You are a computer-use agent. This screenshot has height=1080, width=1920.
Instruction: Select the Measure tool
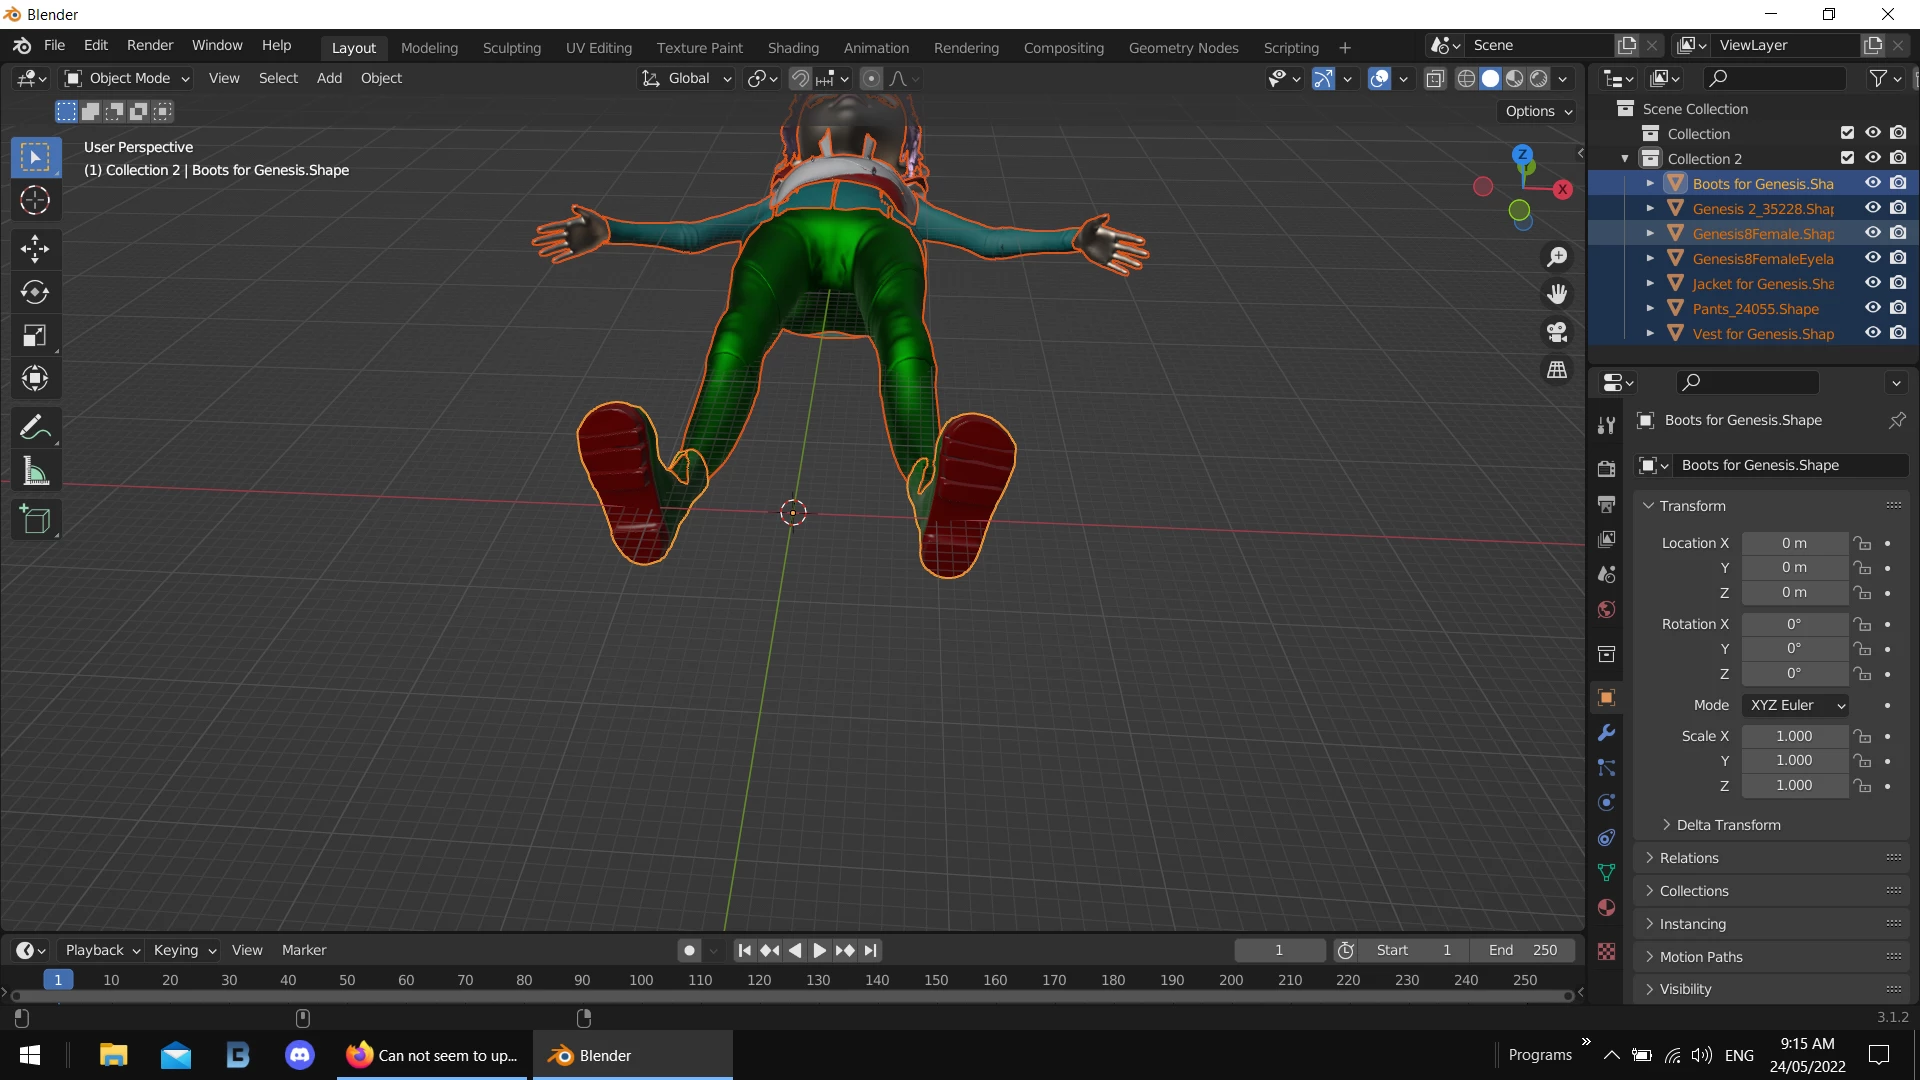(x=35, y=472)
